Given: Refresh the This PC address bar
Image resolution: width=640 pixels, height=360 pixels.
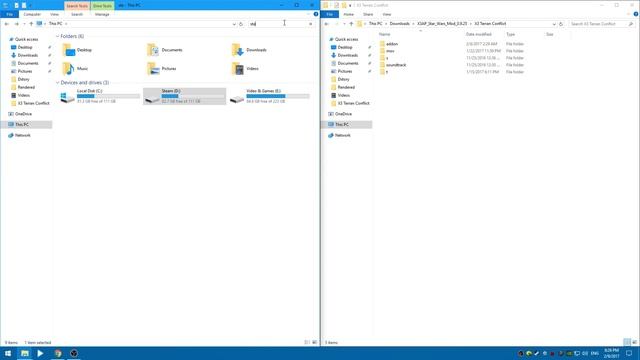Looking at the screenshot, I should [x=241, y=24].
